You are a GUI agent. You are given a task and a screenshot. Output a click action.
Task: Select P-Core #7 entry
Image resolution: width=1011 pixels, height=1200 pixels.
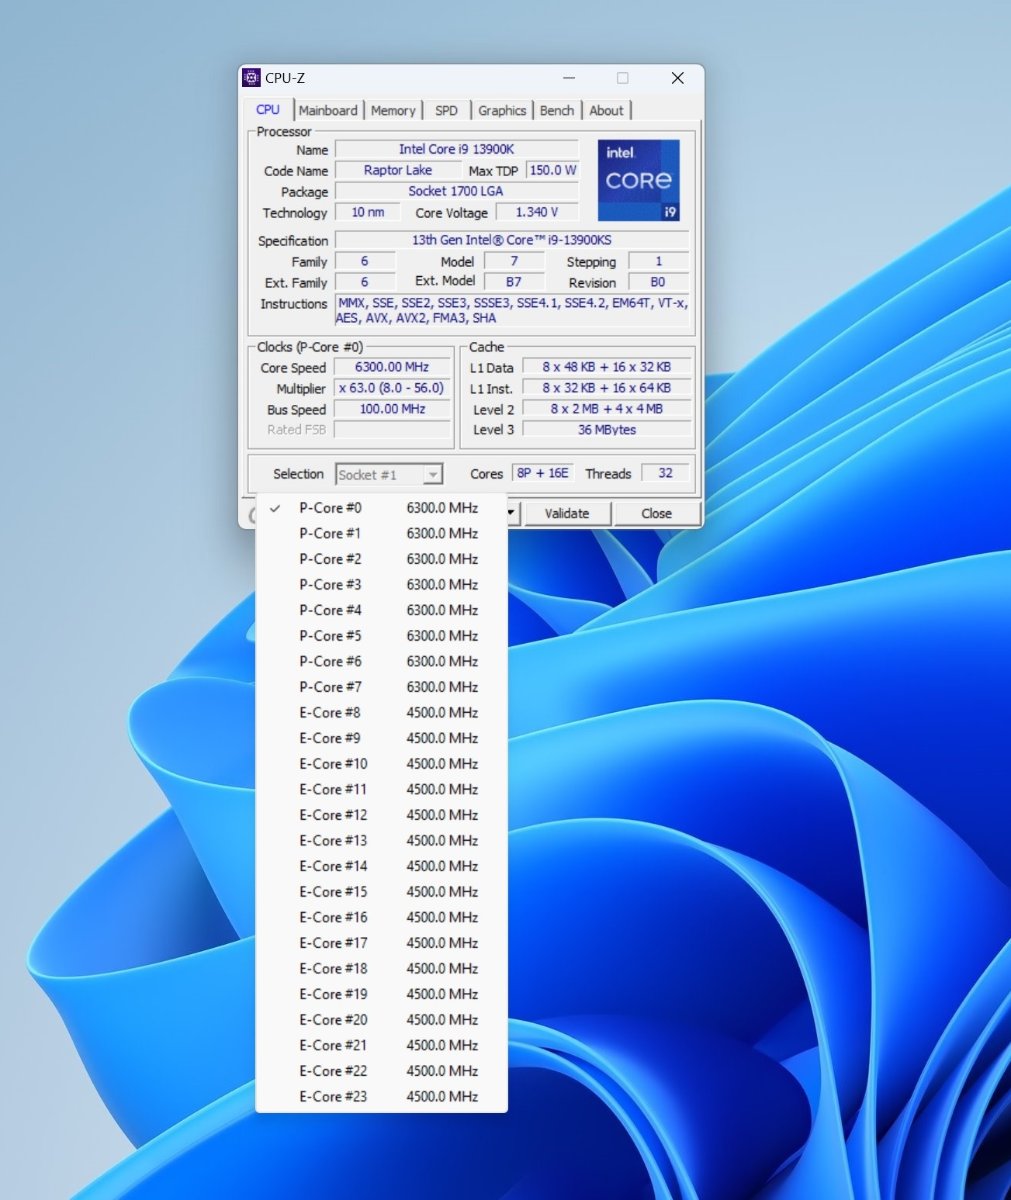coord(382,687)
